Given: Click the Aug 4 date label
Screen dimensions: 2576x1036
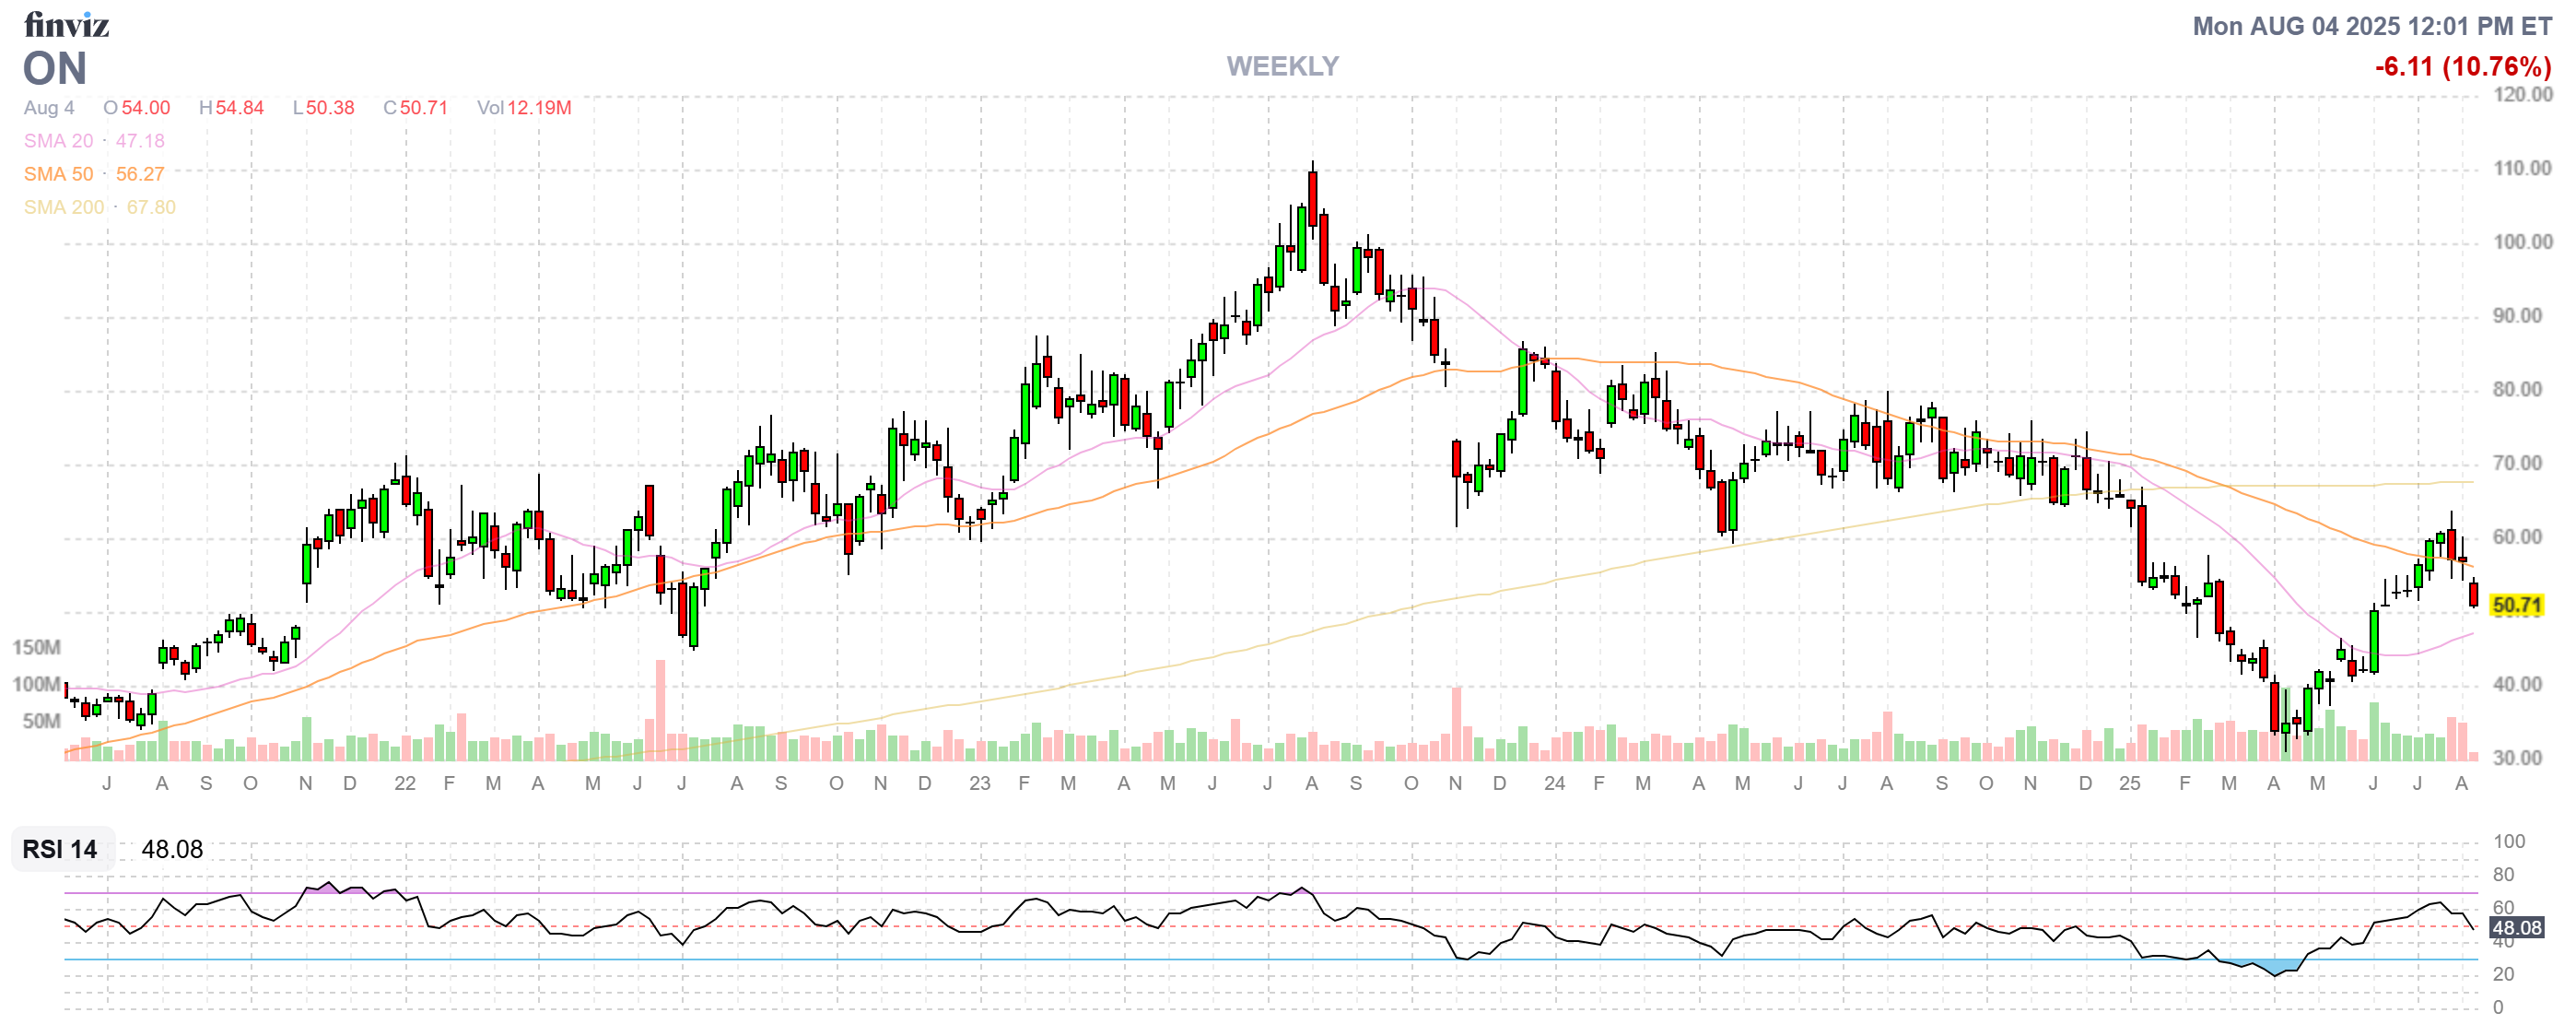Looking at the screenshot, I should pos(49,108).
